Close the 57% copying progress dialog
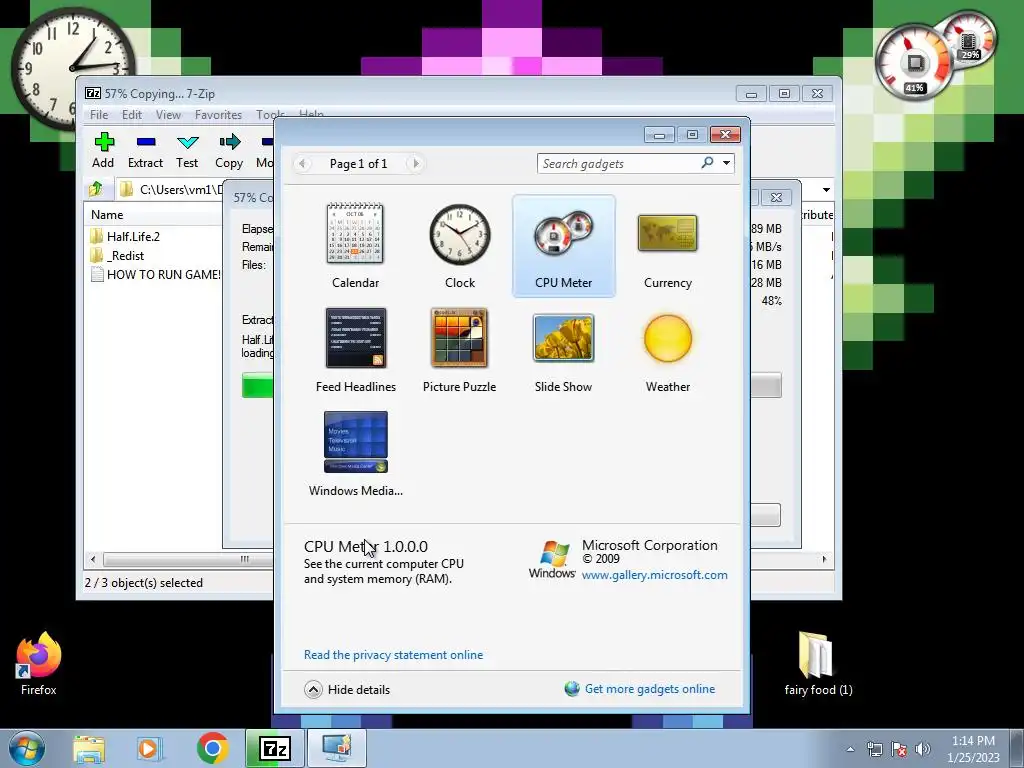 776,197
